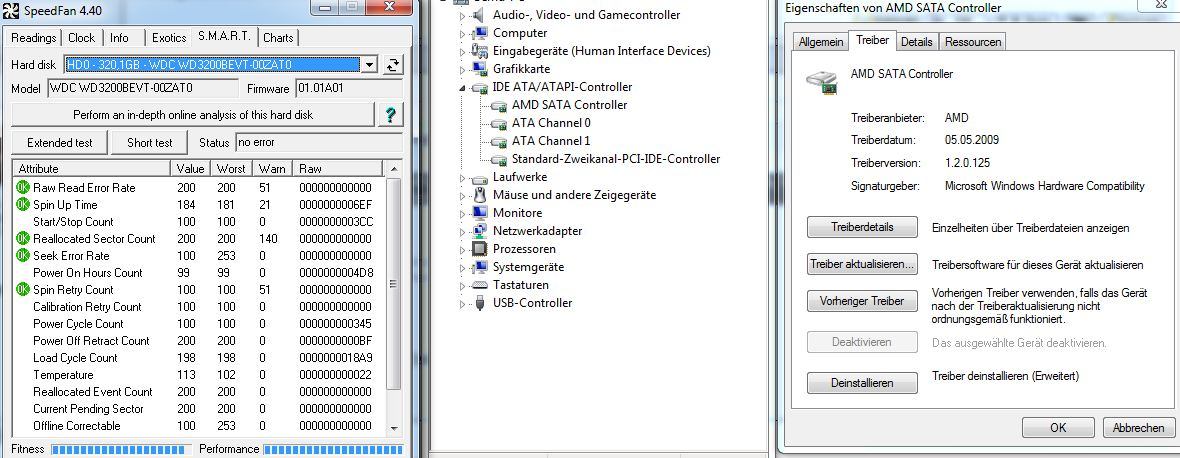Click the green question mark help icon
The width and height of the screenshot is (1180, 458).
click(x=391, y=115)
